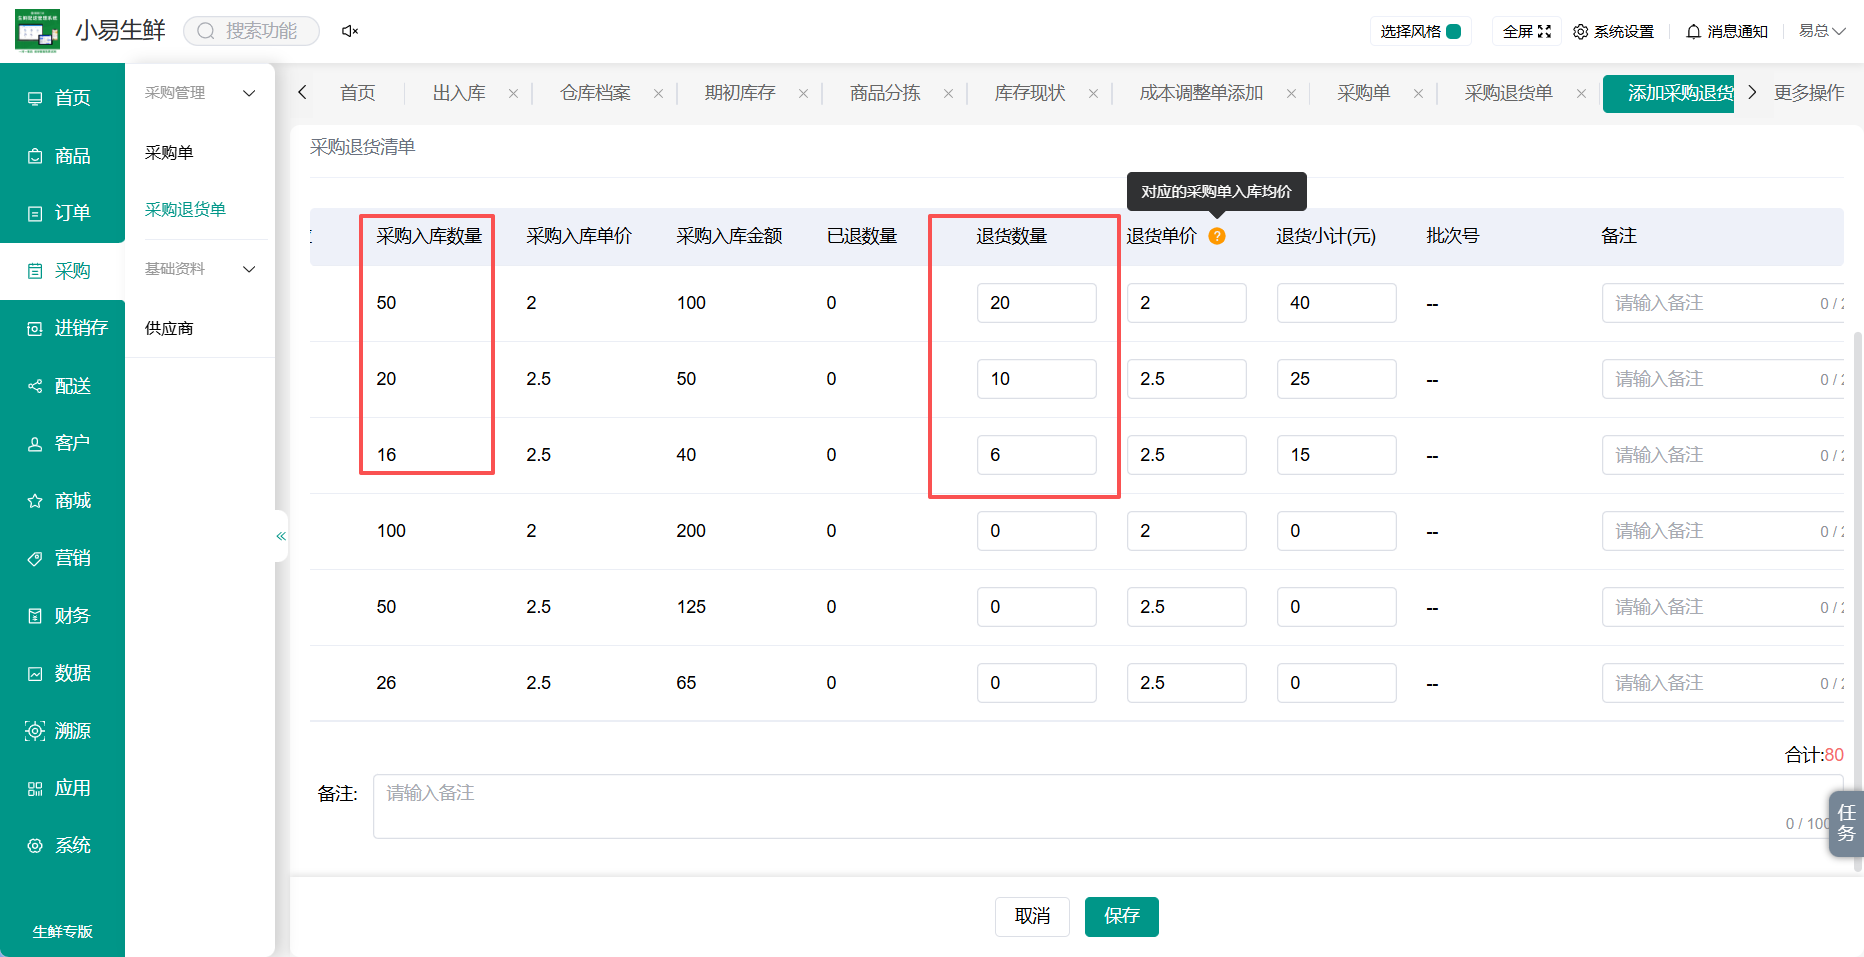
Task: Open the 首页 home sidebar icon
Action: point(35,98)
